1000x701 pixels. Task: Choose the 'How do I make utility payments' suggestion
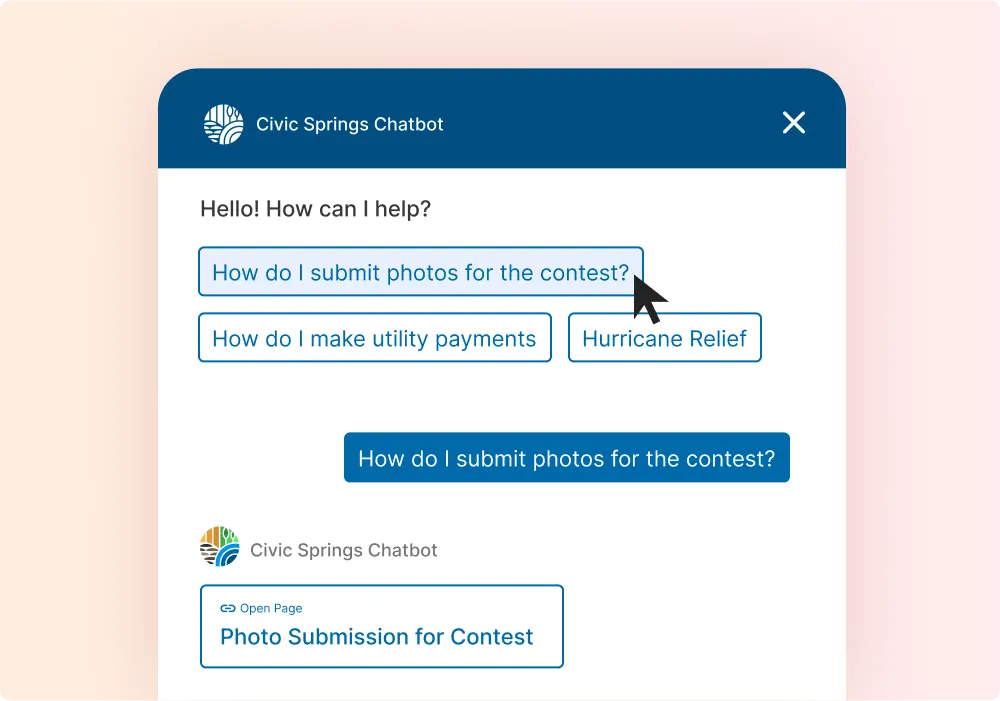(x=374, y=338)
